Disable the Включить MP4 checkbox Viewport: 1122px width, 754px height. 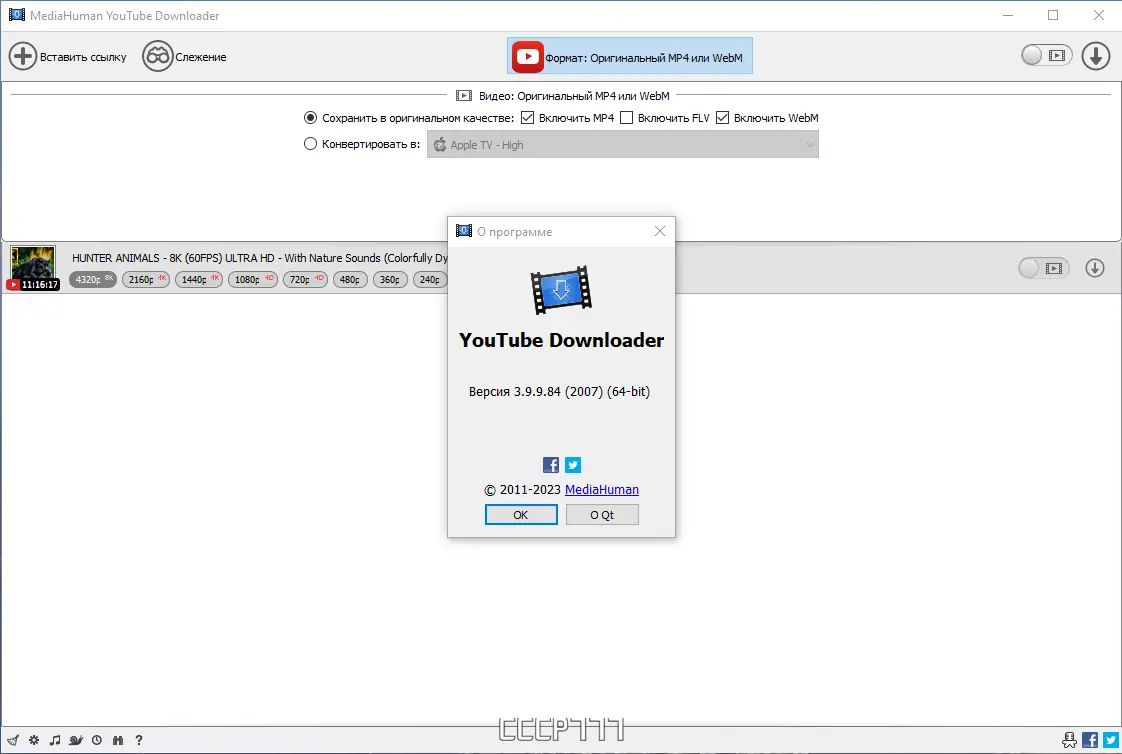[526, 118]
